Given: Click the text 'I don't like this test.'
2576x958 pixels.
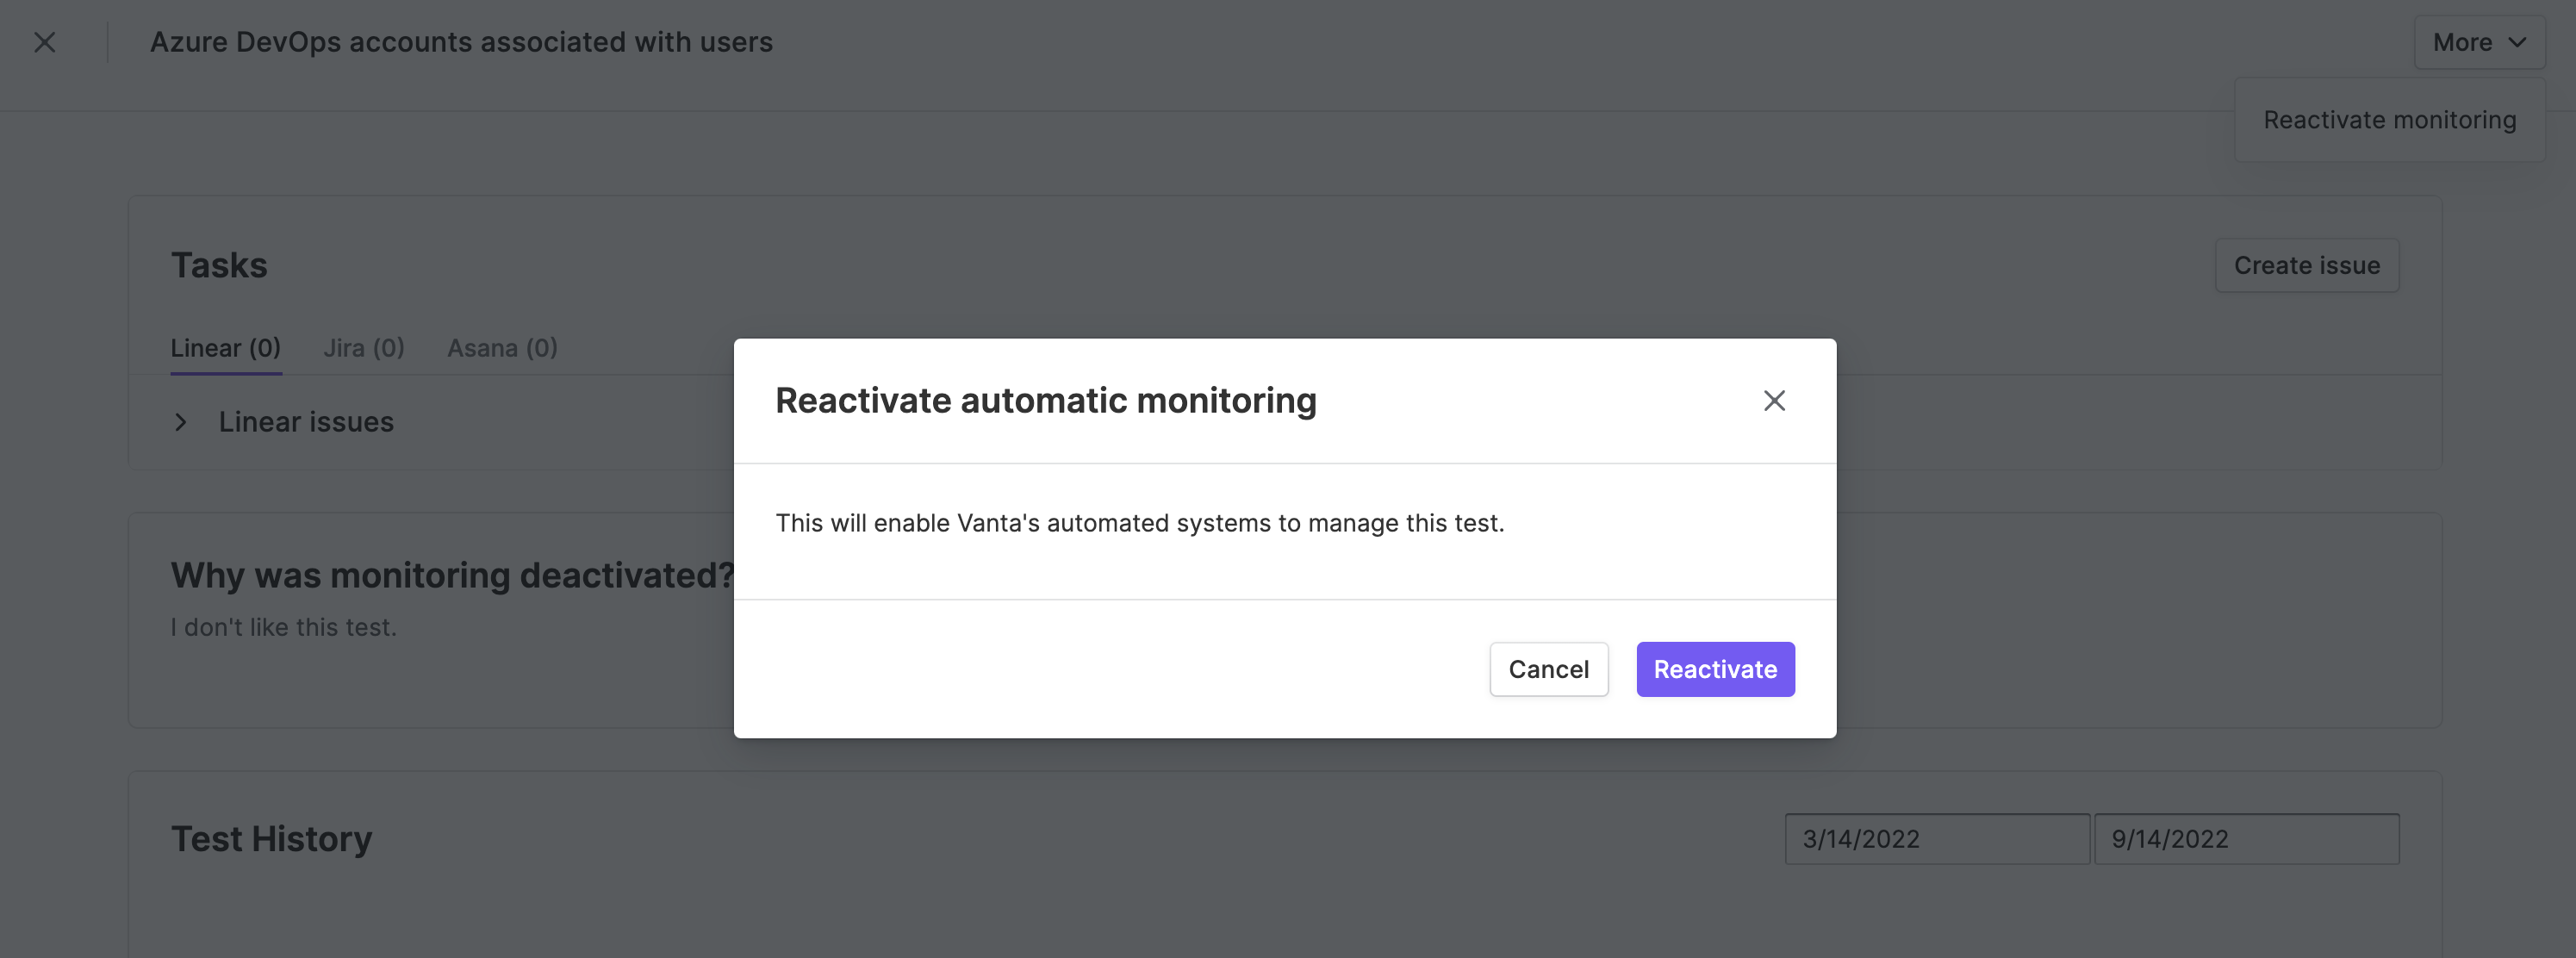Looking at the screenshot, I should 283,627.
